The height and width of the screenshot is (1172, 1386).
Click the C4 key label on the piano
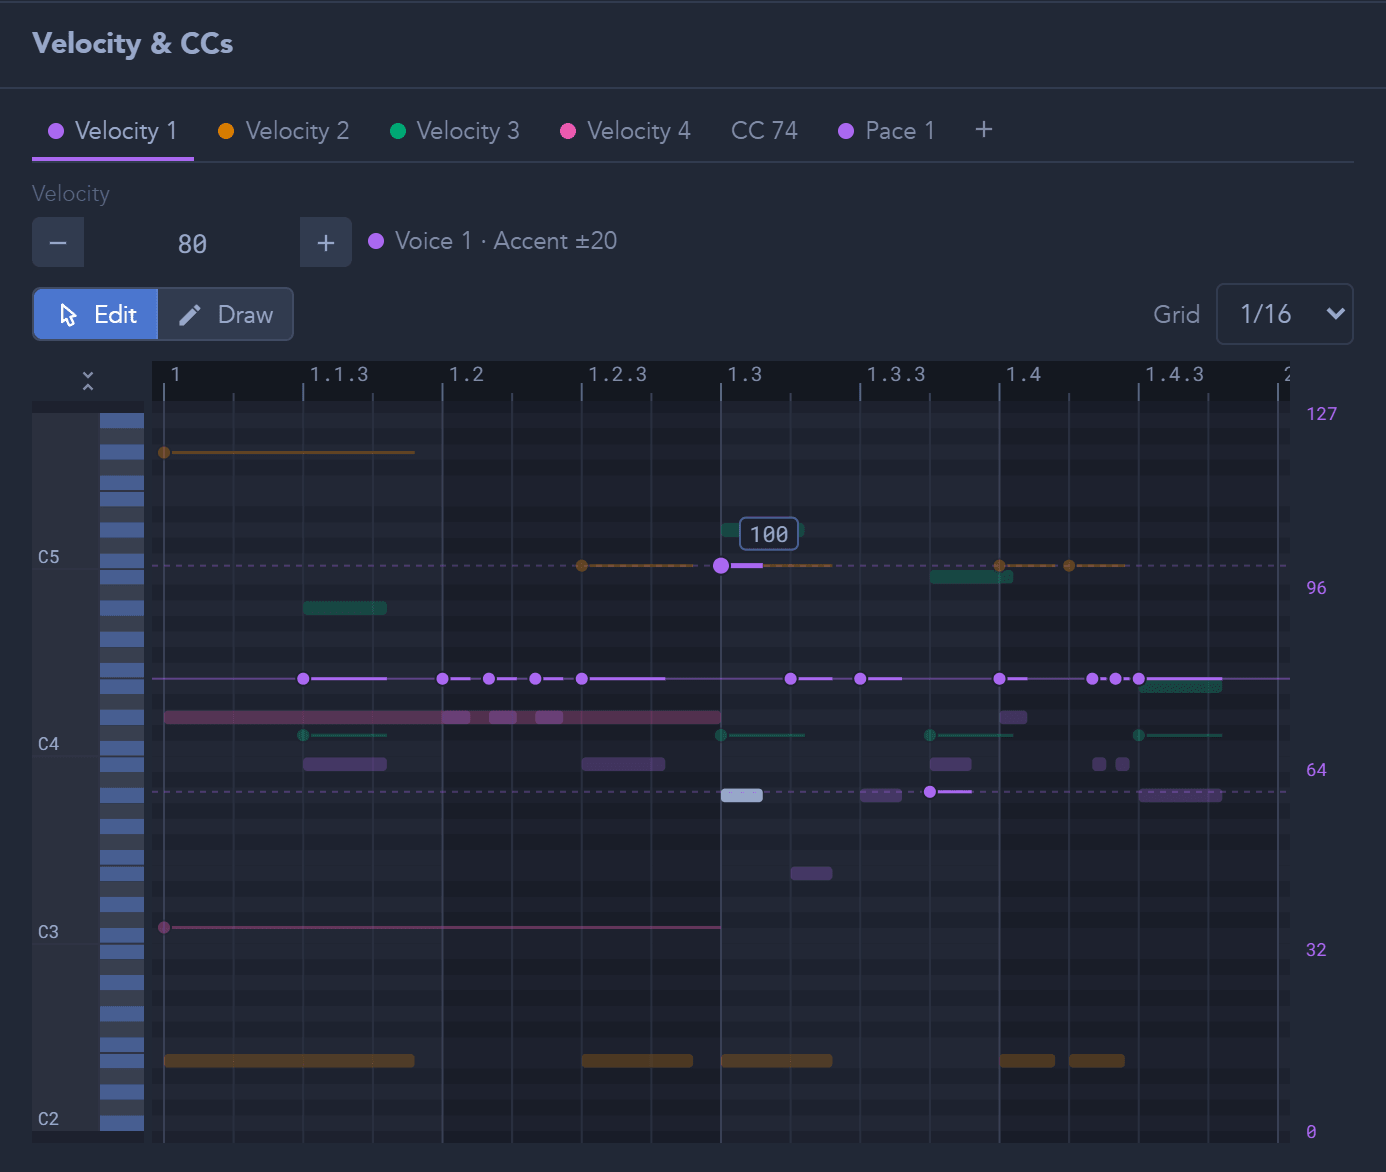(49, 744)
